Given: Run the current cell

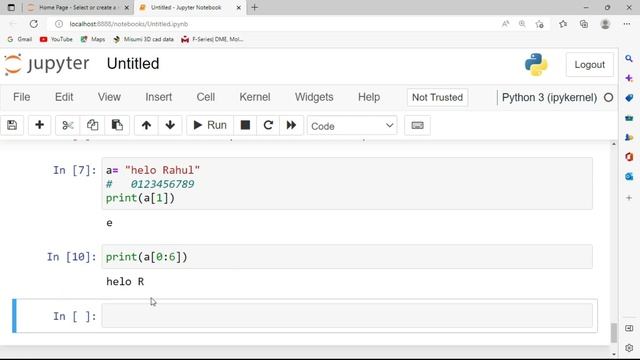Looking at the screenshot, I should pos(210,125).
